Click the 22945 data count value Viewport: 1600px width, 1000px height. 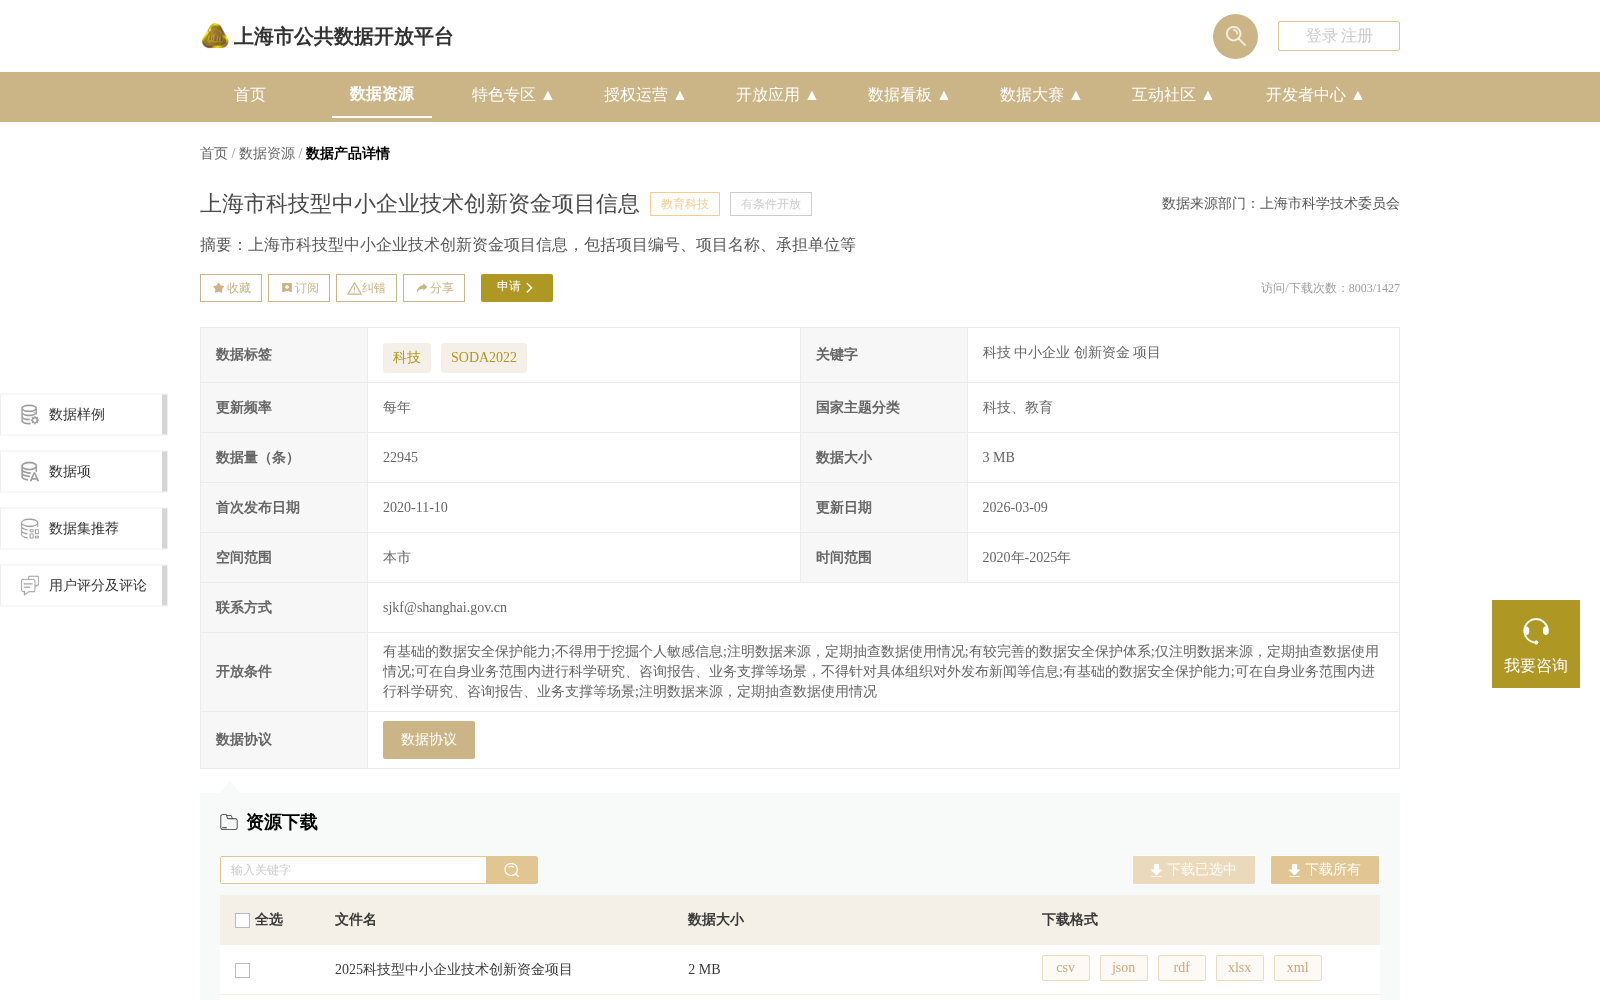[x=400, y=458]
